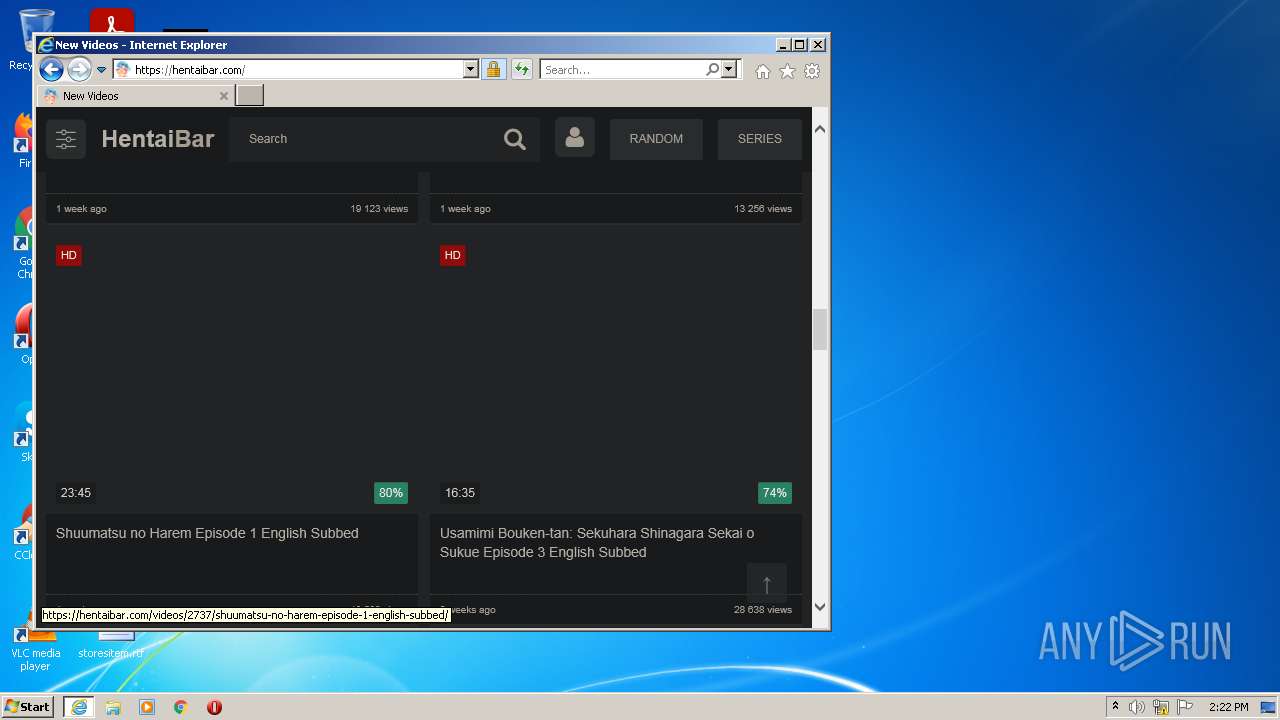The width and height of the screenshot is (1280, 720).
Task: Submit search with the site magnifier icon
Action: click(x=515, y=139)
